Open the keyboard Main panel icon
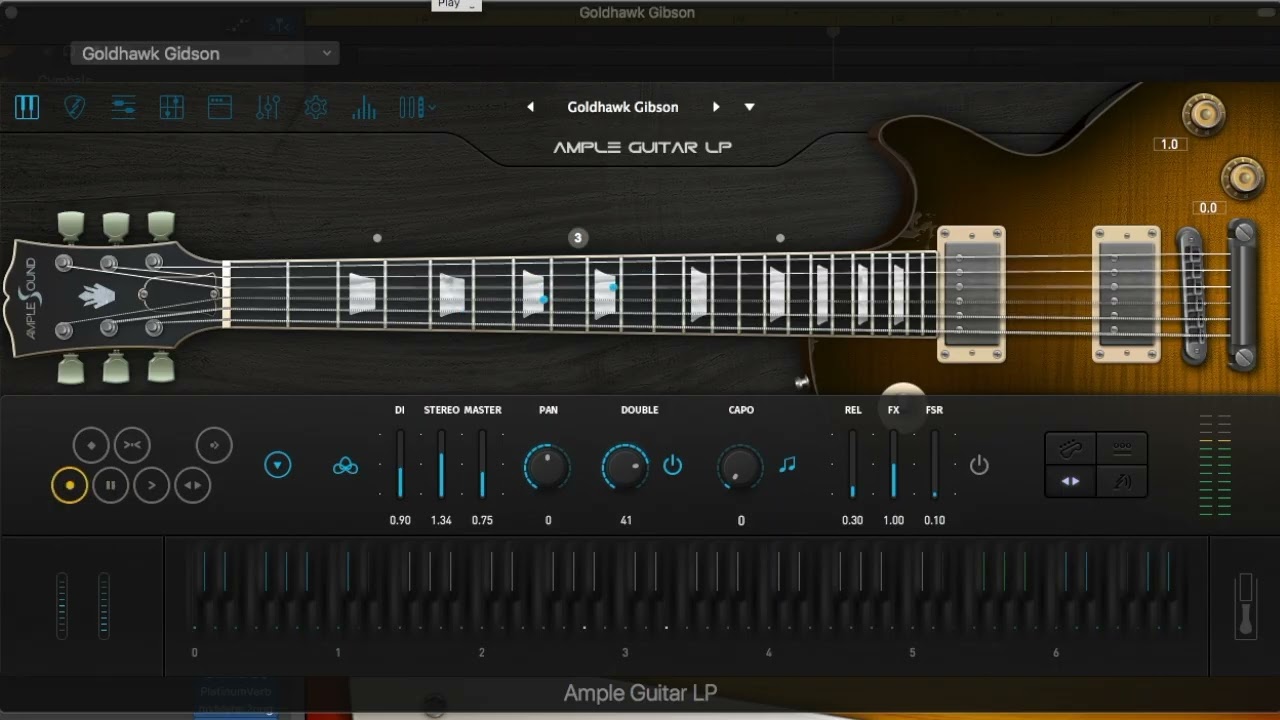 coord(27,107)
